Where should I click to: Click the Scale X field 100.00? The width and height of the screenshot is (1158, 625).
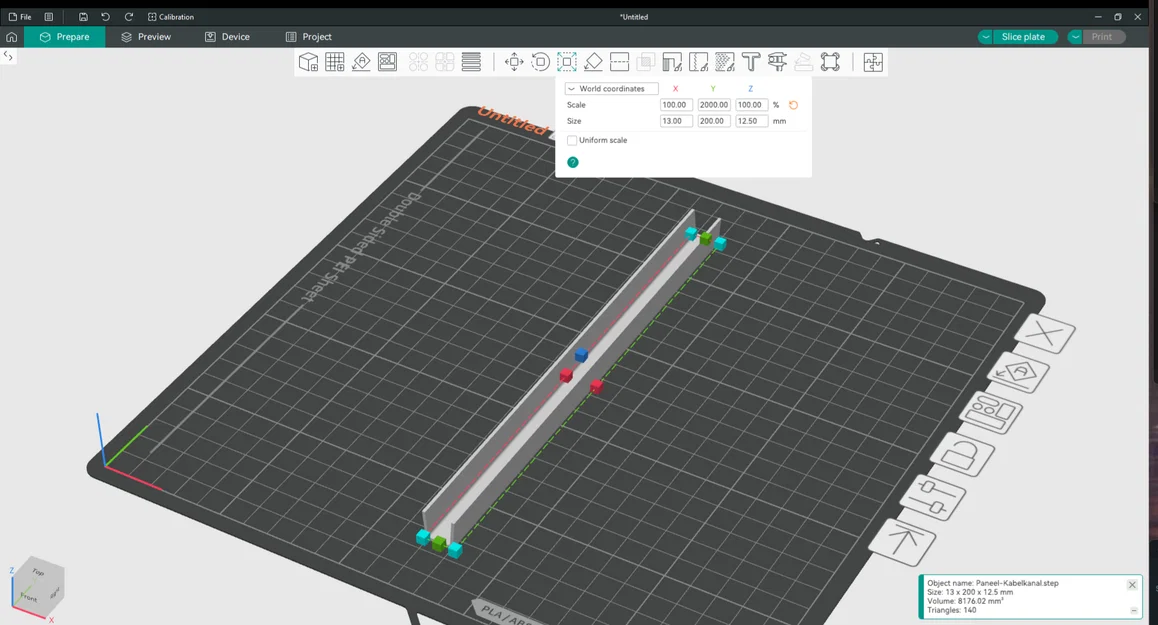point(676,105)
